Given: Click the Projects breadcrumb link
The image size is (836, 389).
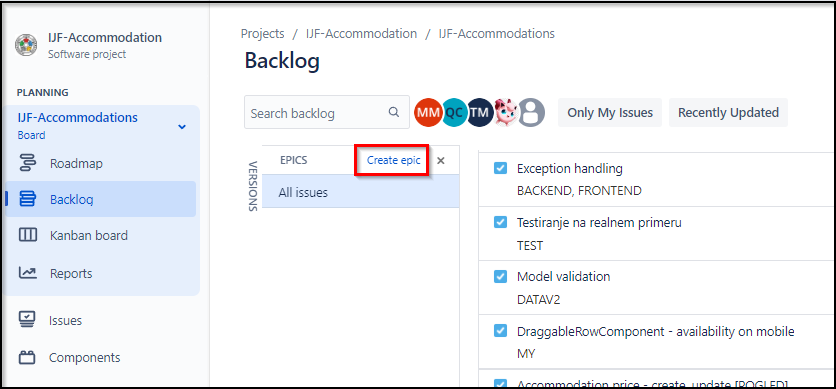Looking at the screenshot, I should 263,34.
